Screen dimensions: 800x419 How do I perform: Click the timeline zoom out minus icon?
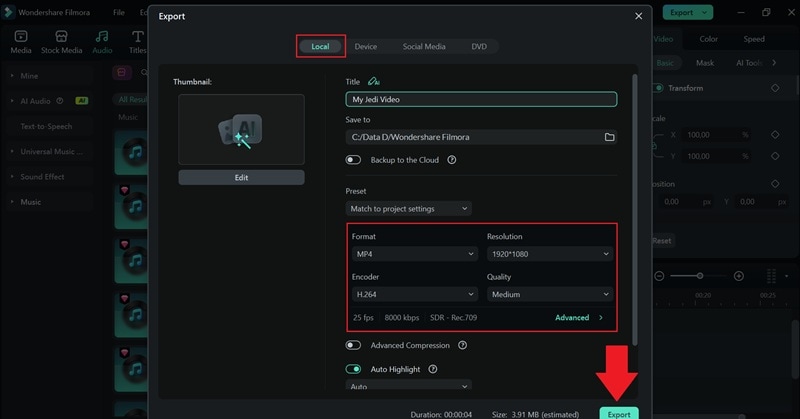pyautogui.click(x=659, y=276)
